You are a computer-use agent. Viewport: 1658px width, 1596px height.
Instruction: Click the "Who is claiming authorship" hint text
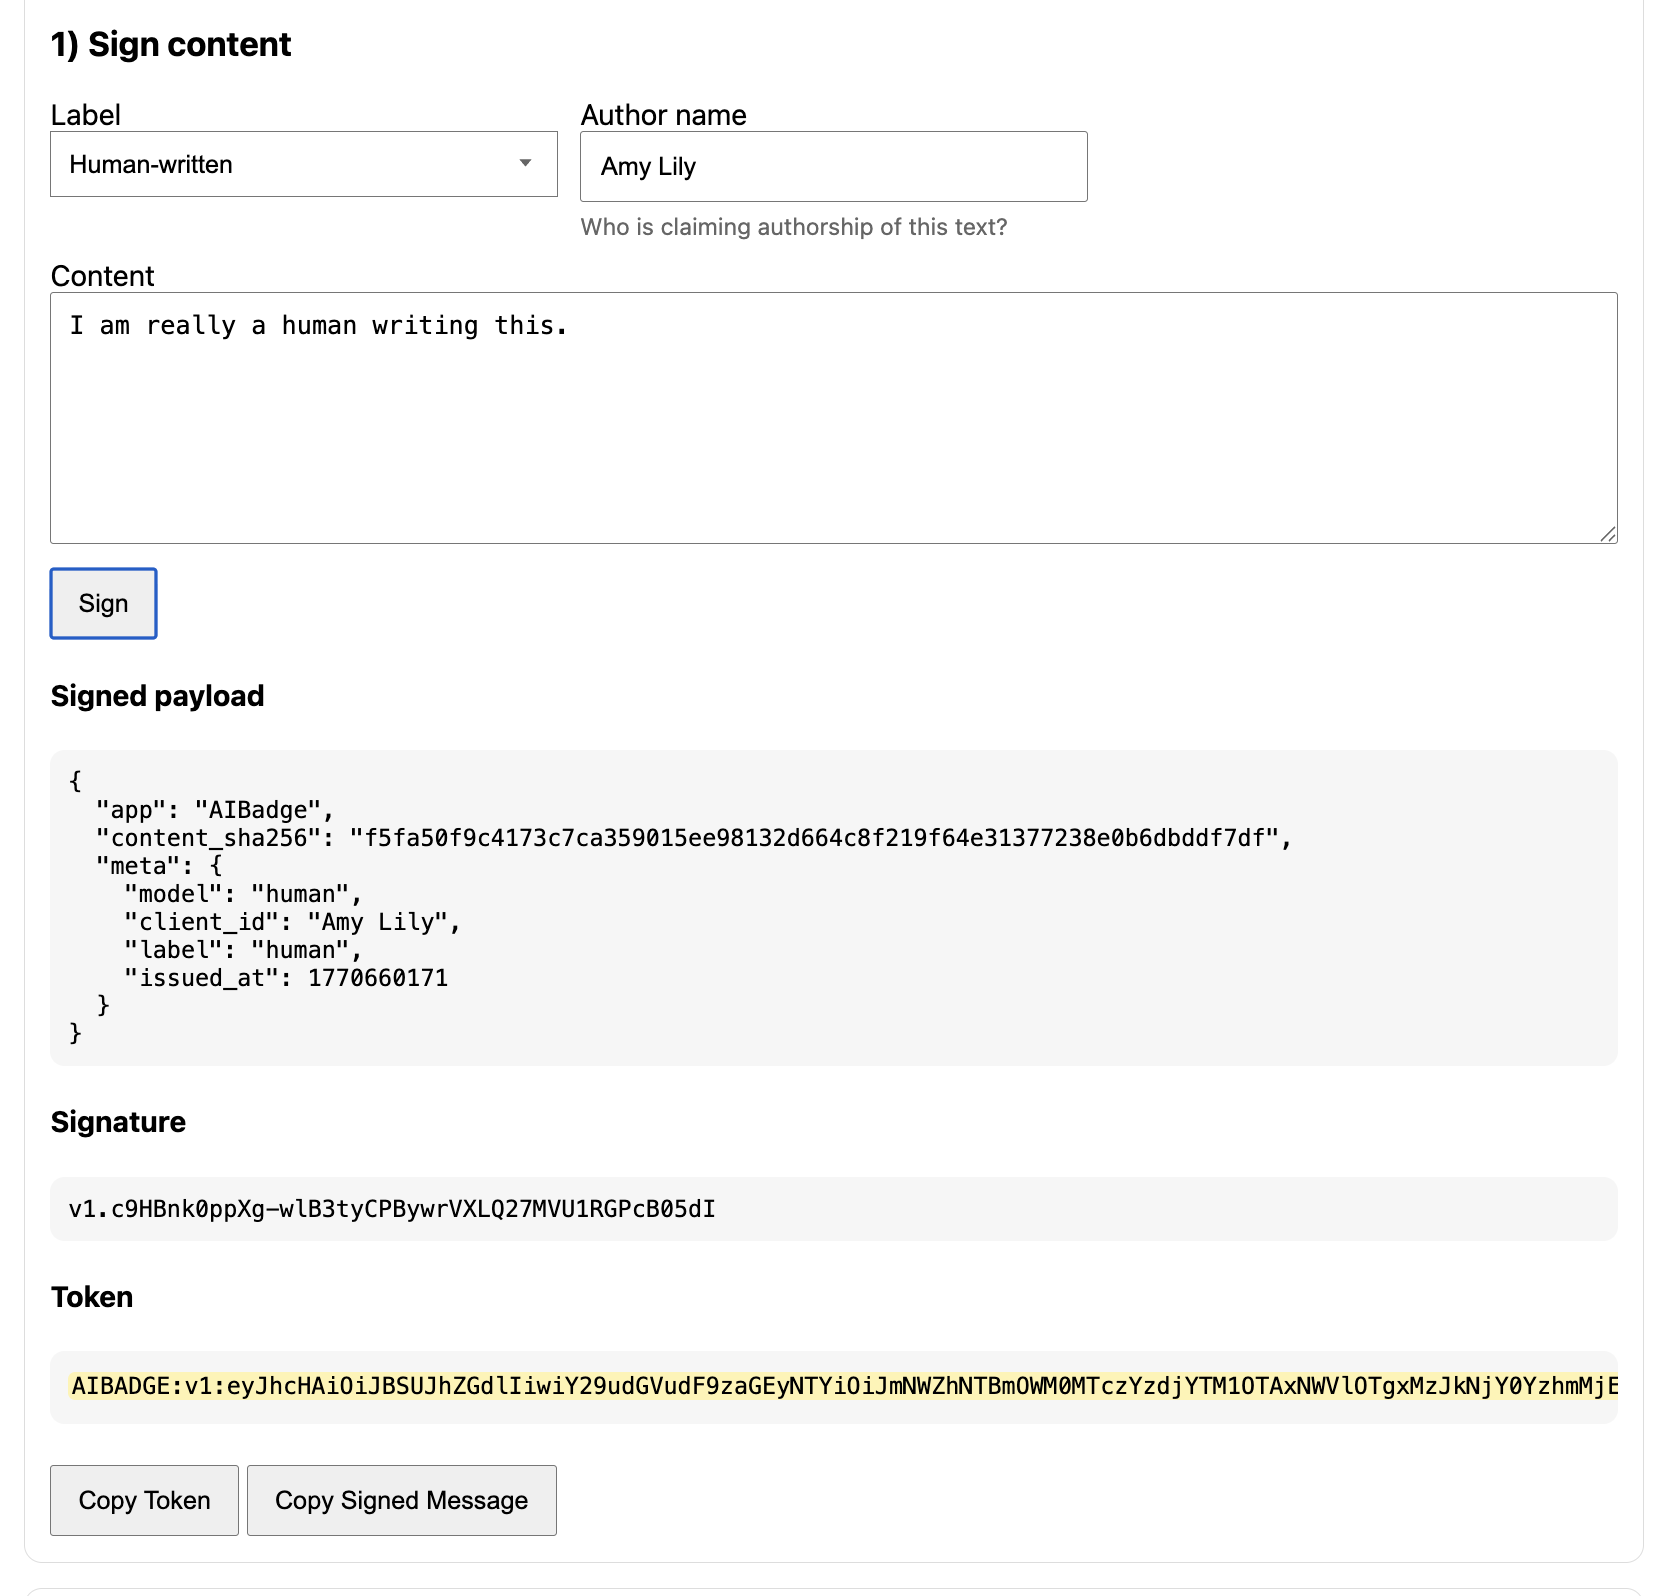794,227
